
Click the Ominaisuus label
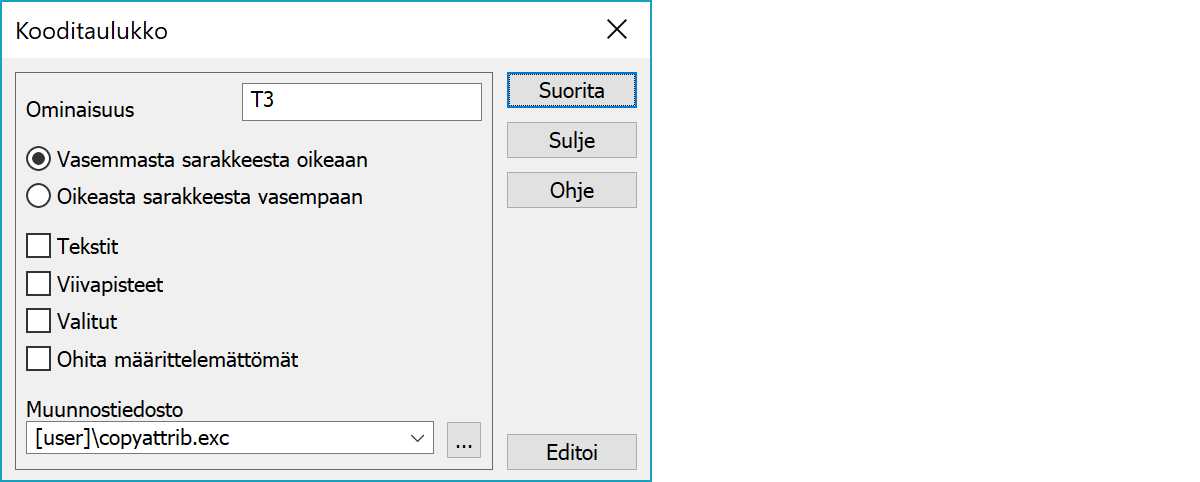click(x=80, y=110)
